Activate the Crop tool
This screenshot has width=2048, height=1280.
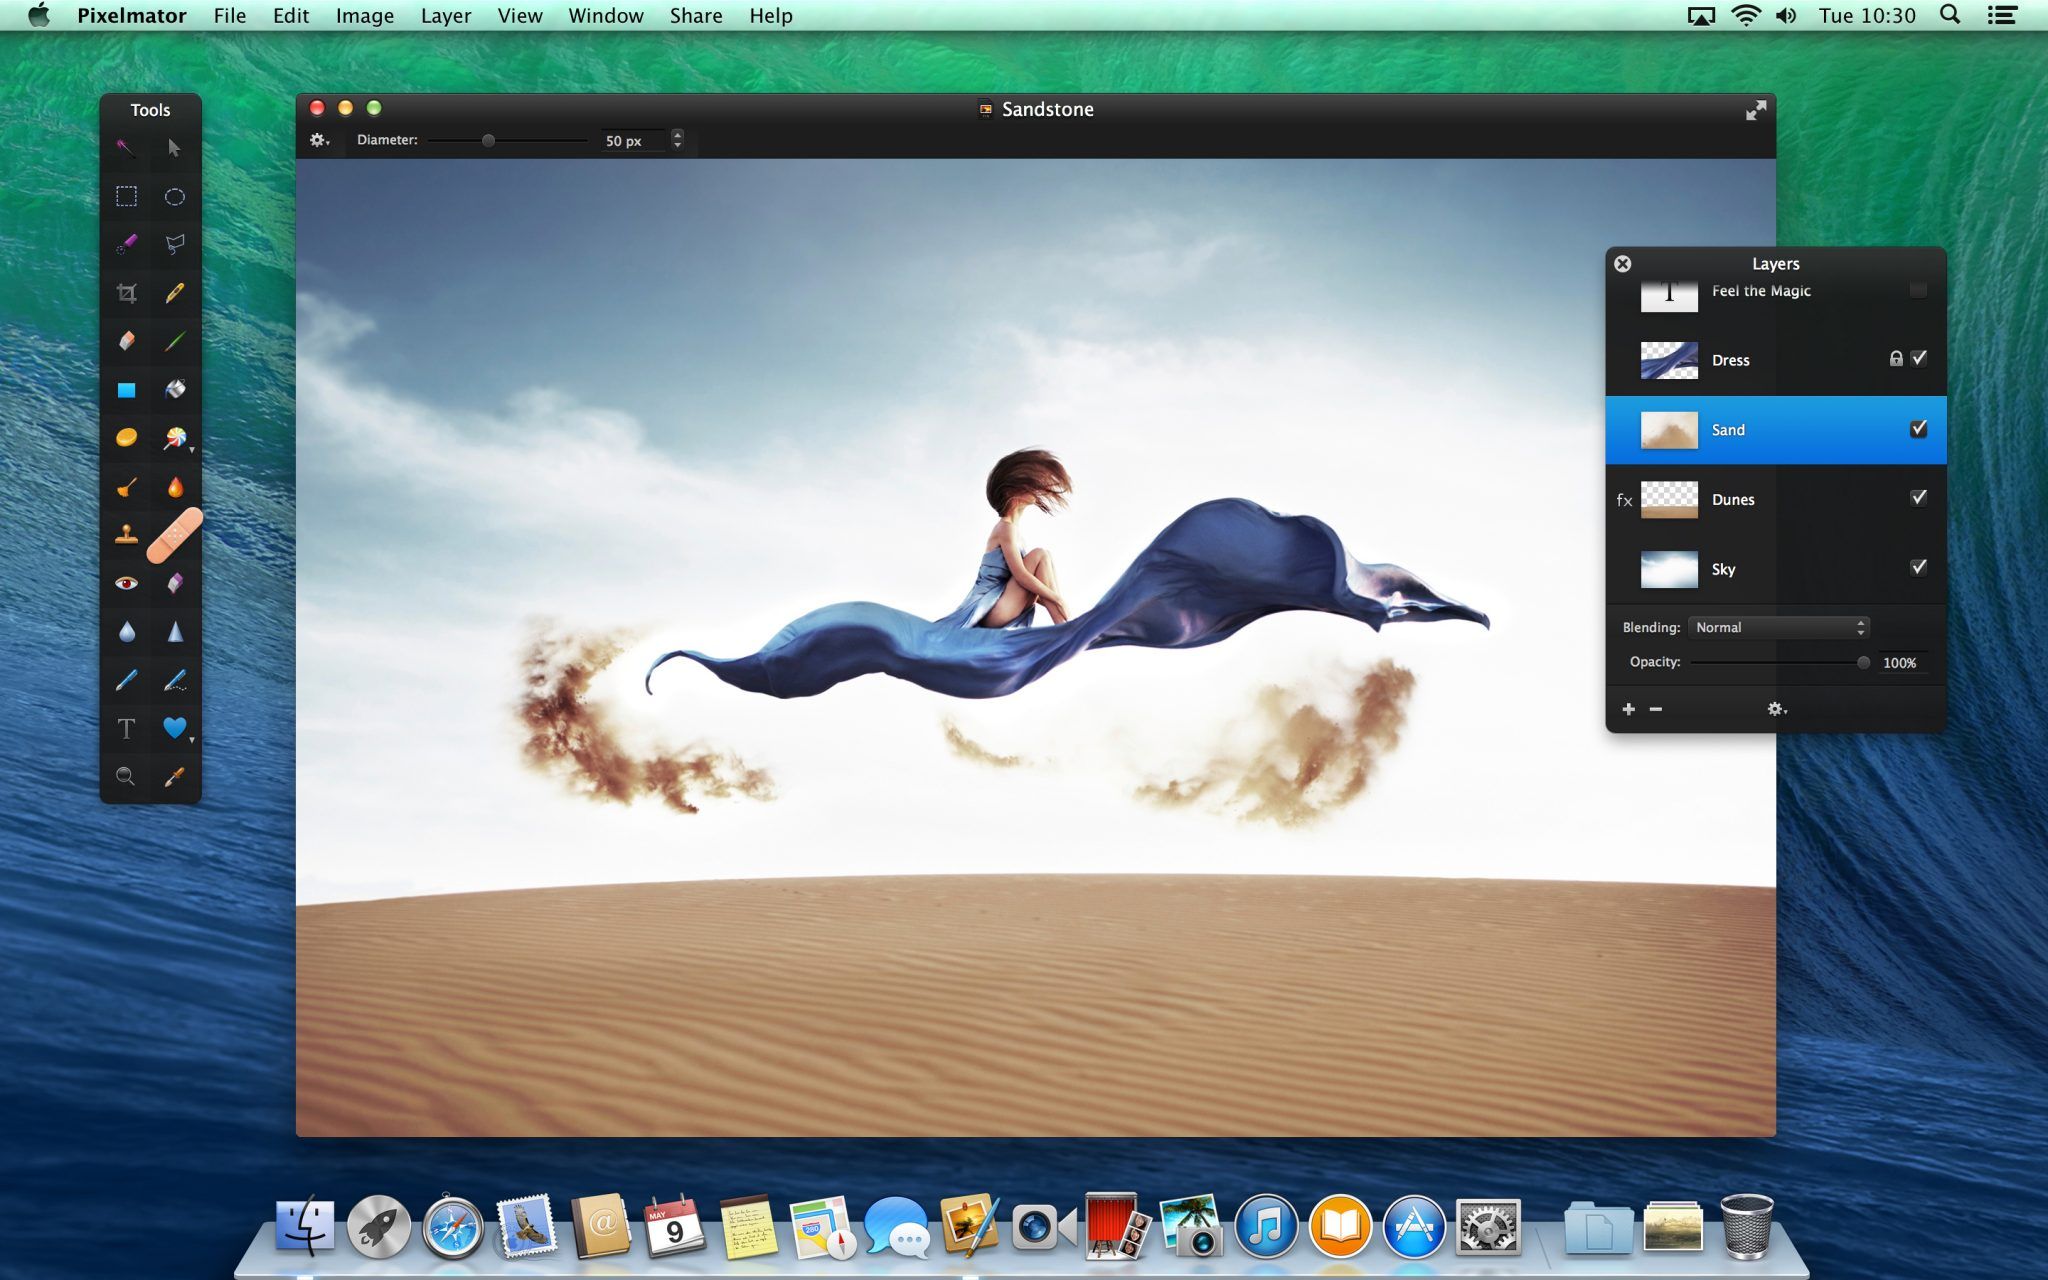[125, 293]
